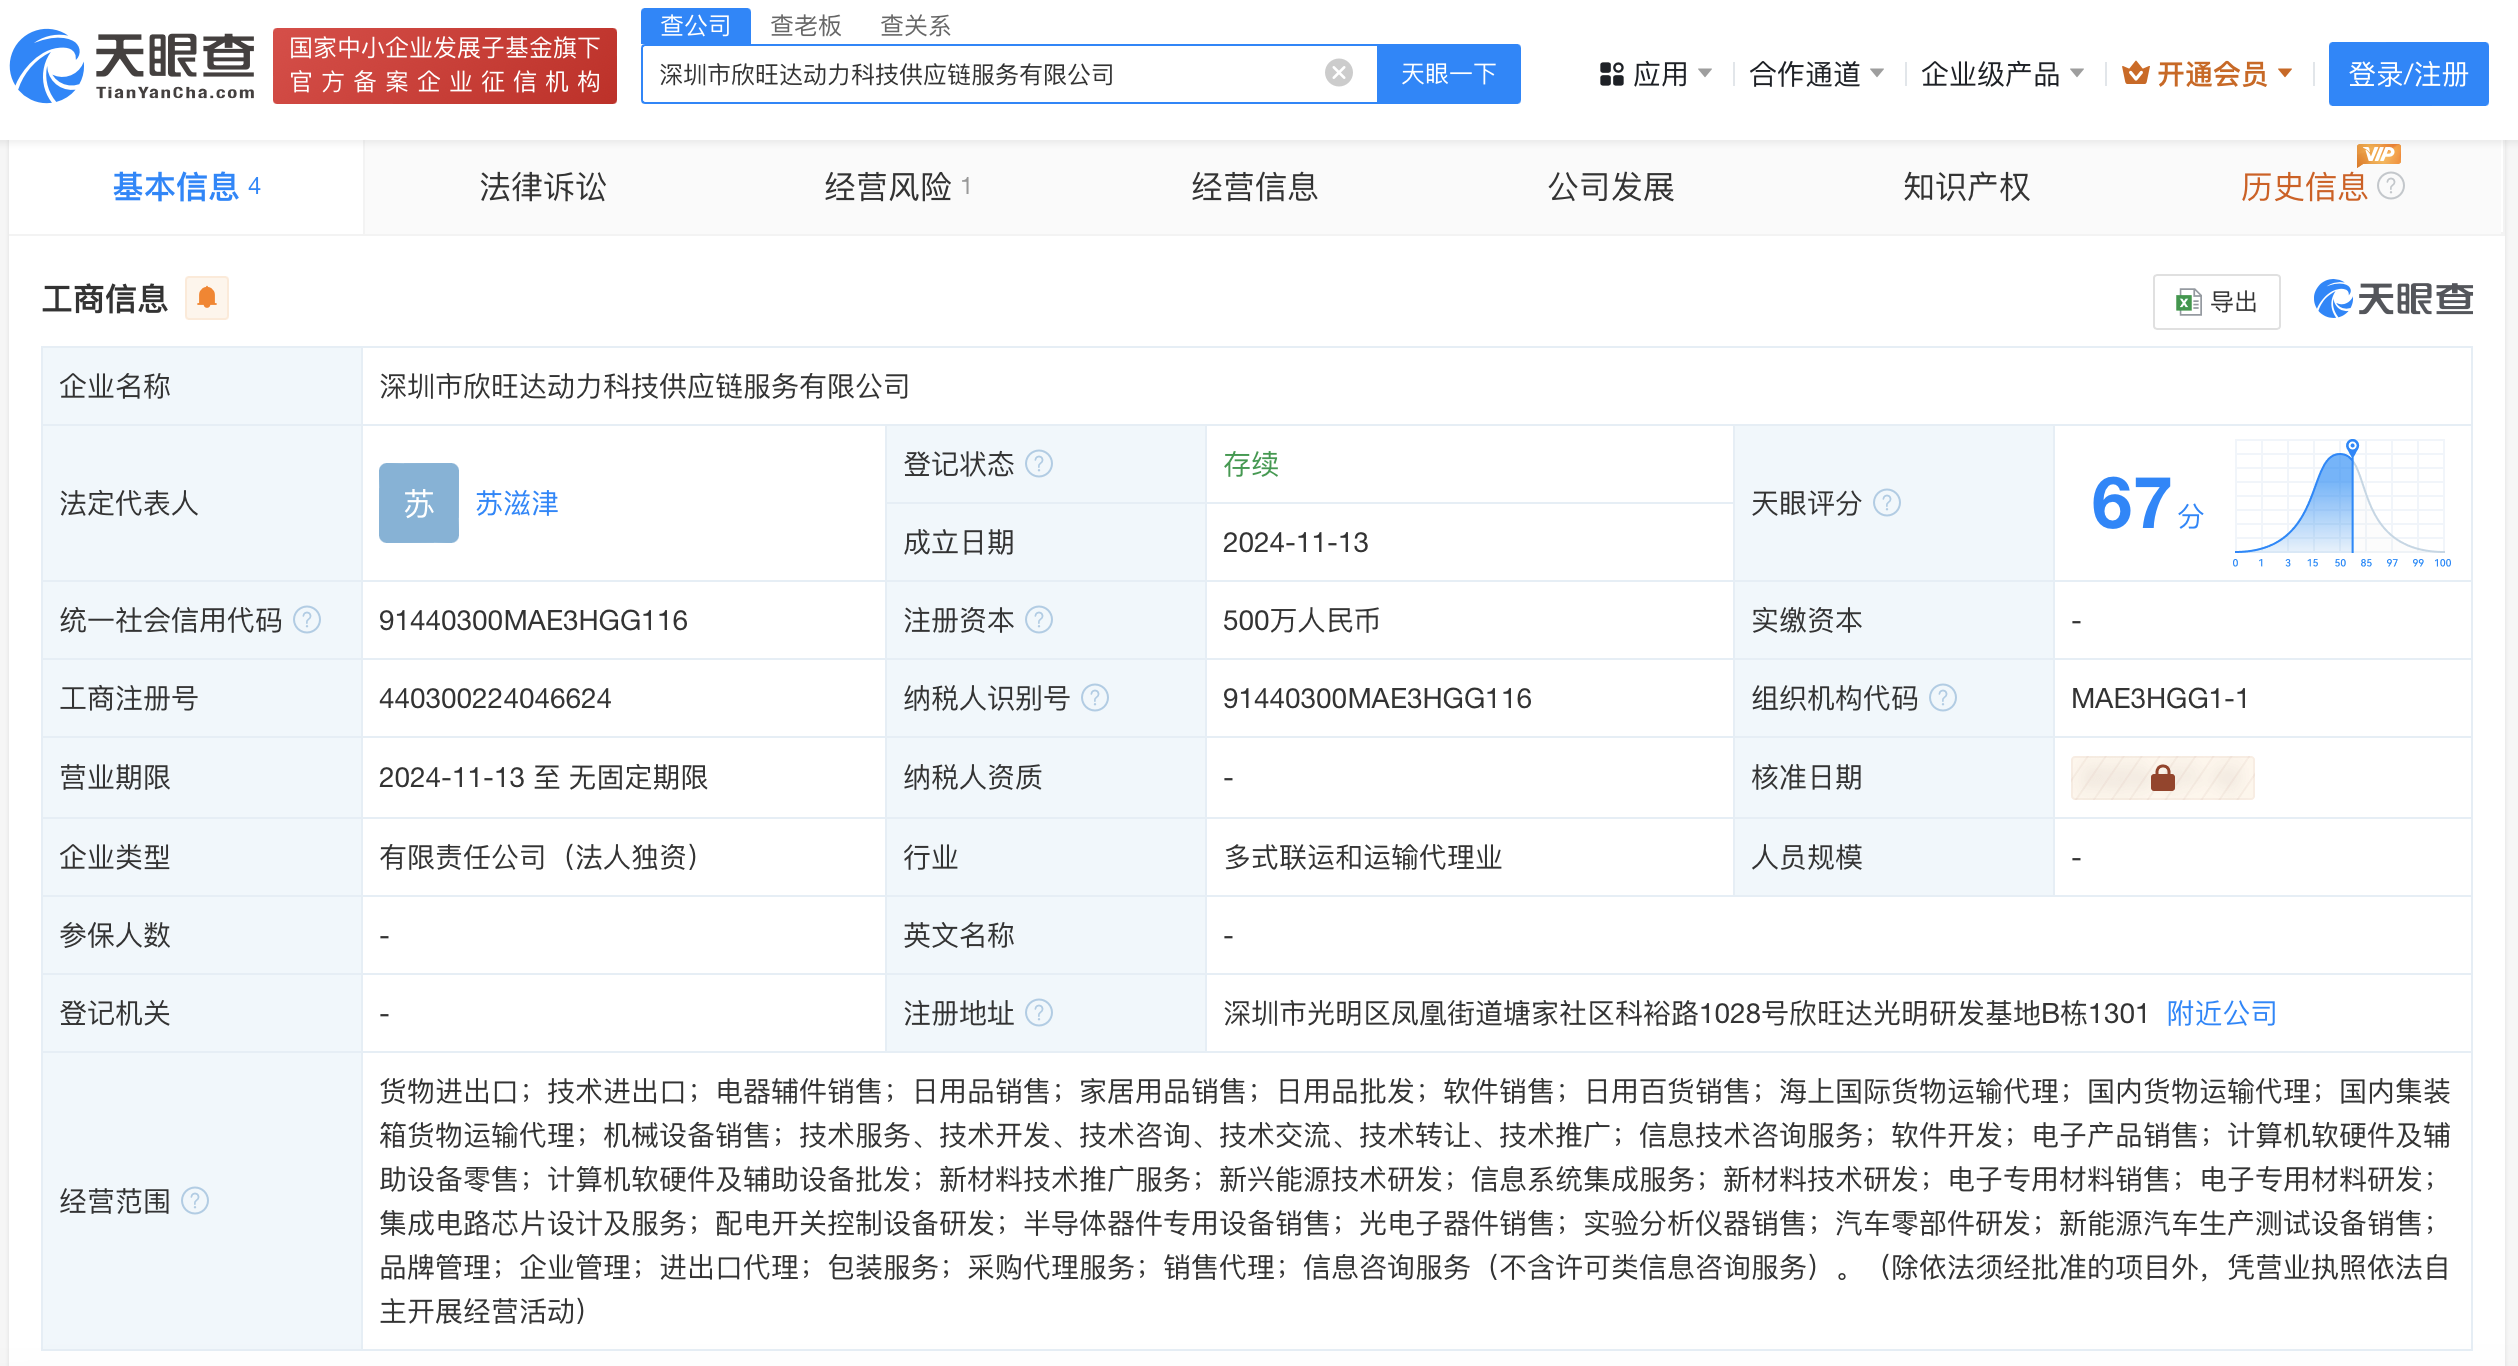This screenshot has width=2518, height=1366.
Task: Clear the search box with the X icon
Action: [x=1339, y=73]
